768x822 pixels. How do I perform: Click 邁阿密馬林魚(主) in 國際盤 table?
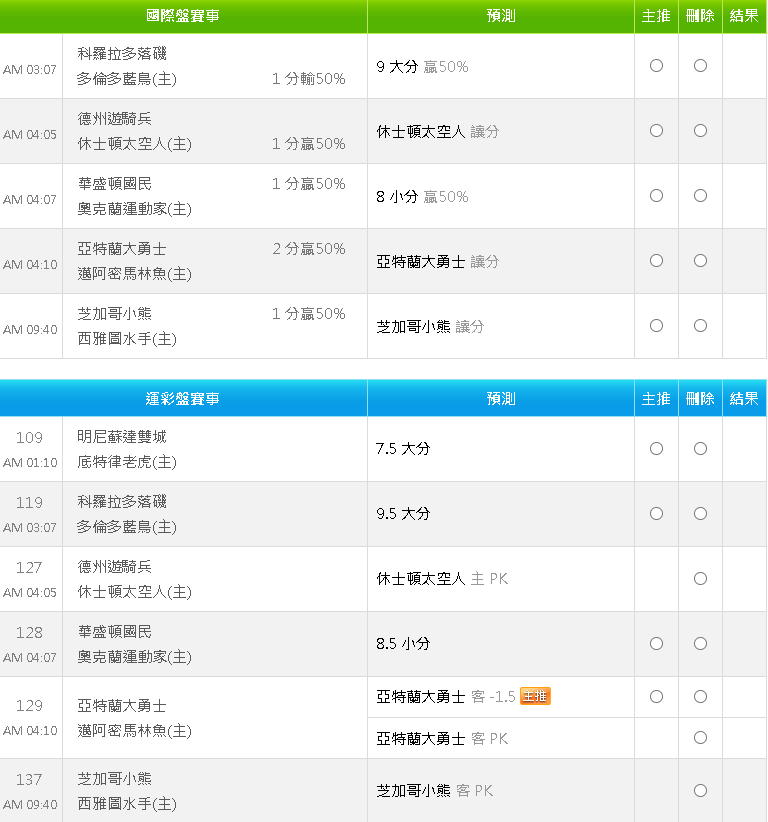(134, 274)
